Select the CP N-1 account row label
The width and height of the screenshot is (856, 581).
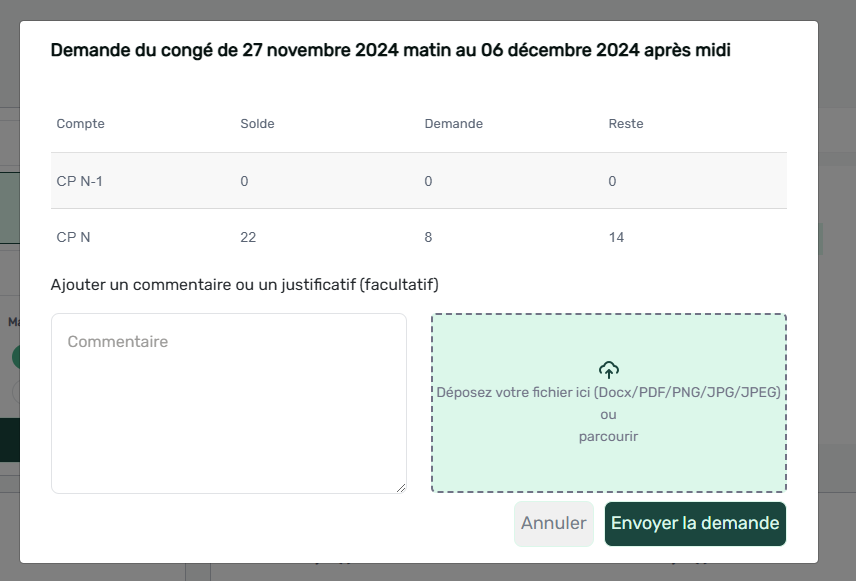click(x=80, y=181)
